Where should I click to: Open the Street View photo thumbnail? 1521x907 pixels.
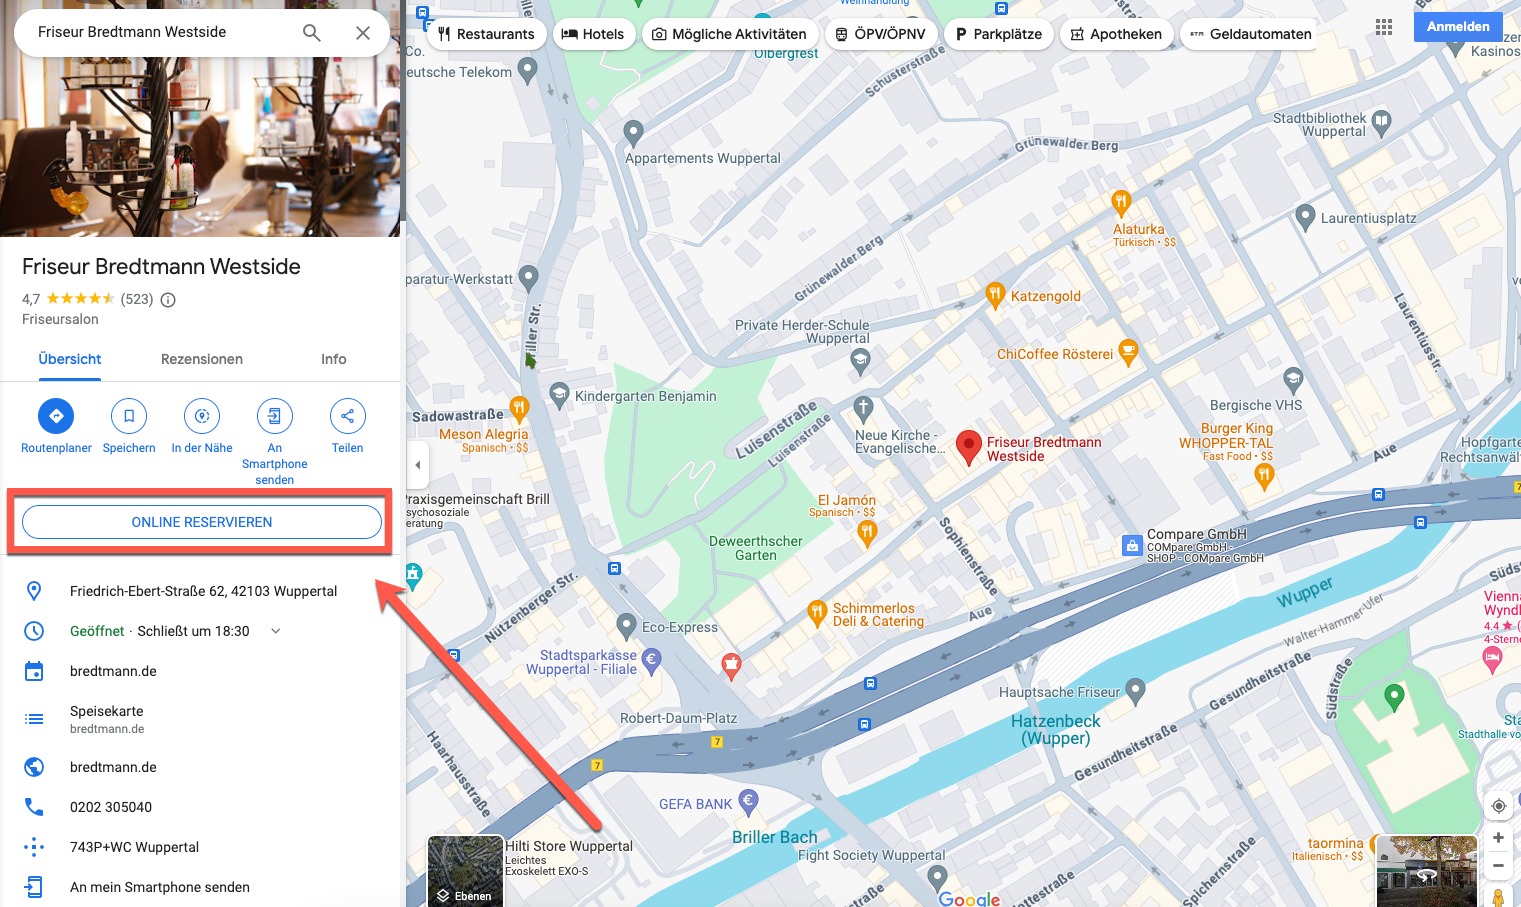point(1427,872)
